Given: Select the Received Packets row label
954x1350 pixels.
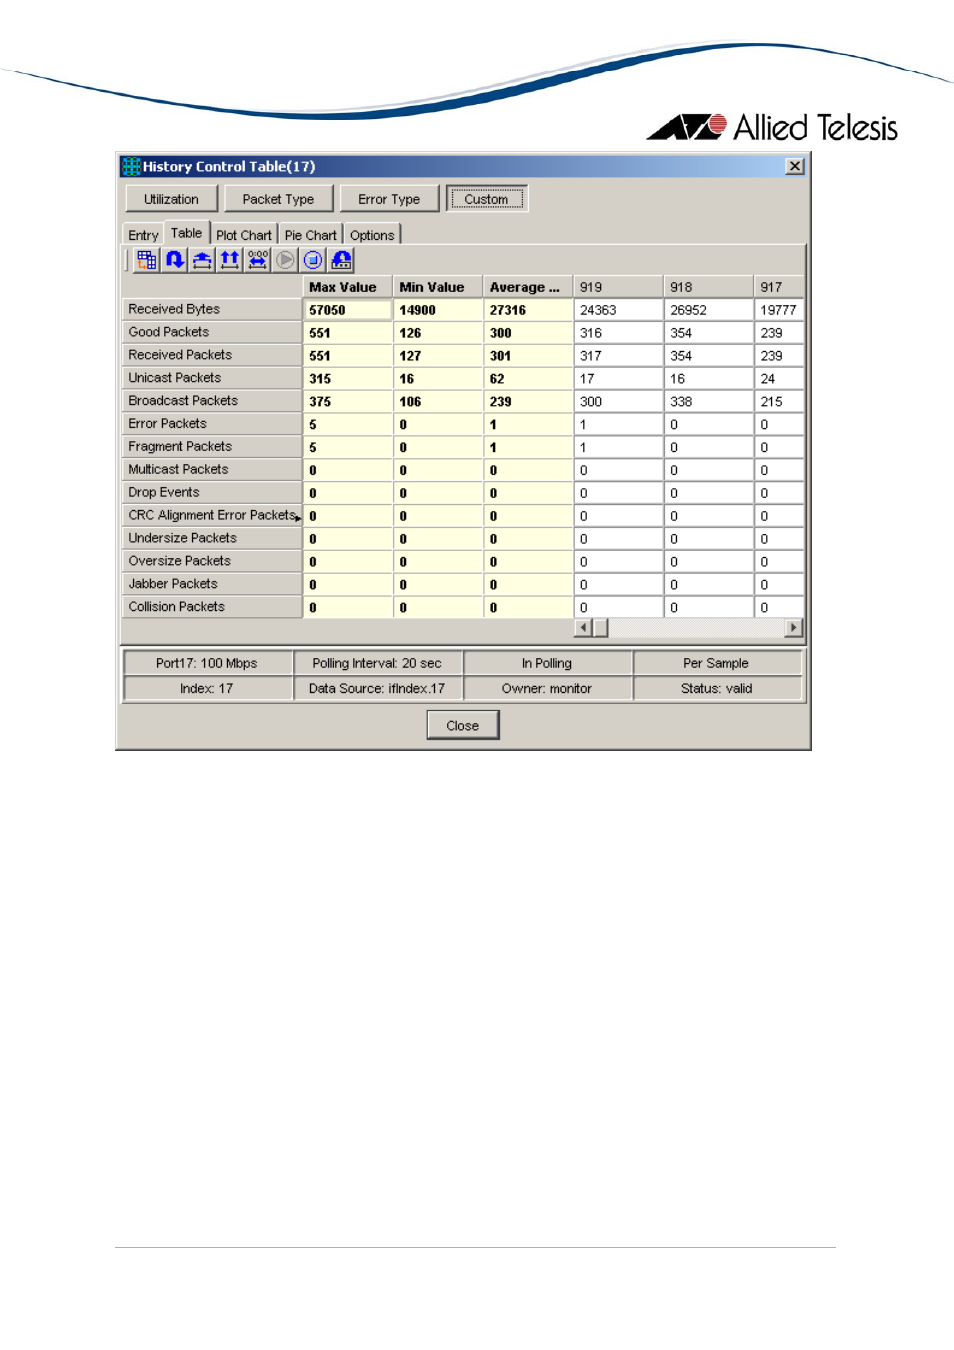Looking at the screenshot, I should (x=212, y=355).
